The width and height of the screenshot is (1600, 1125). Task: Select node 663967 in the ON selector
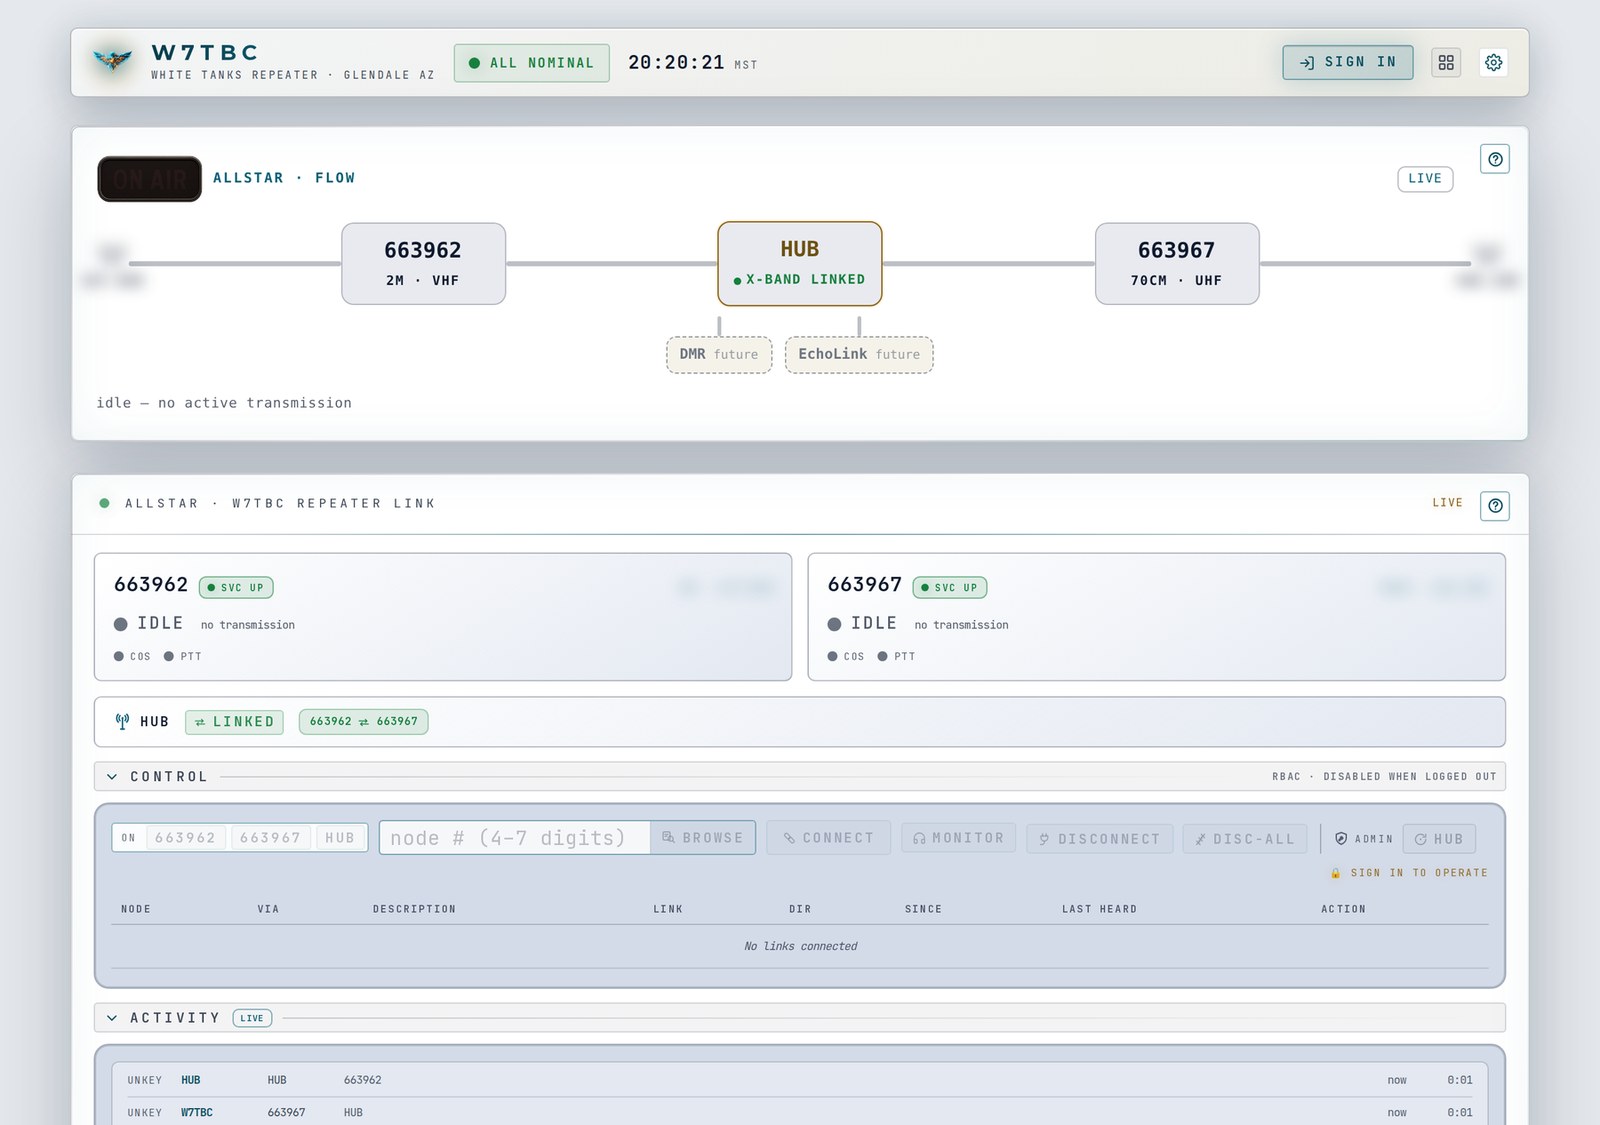(x=270, y=838)
